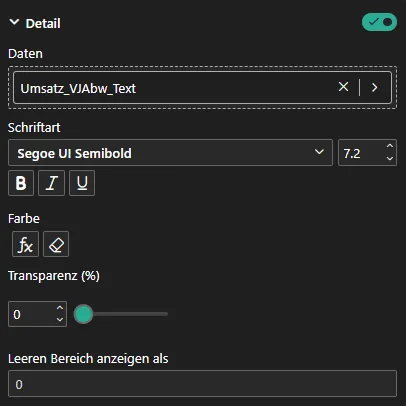The height and width of the screenshot is (406, 406).
Task: Click the Daten label
Action: pos(25,54)
